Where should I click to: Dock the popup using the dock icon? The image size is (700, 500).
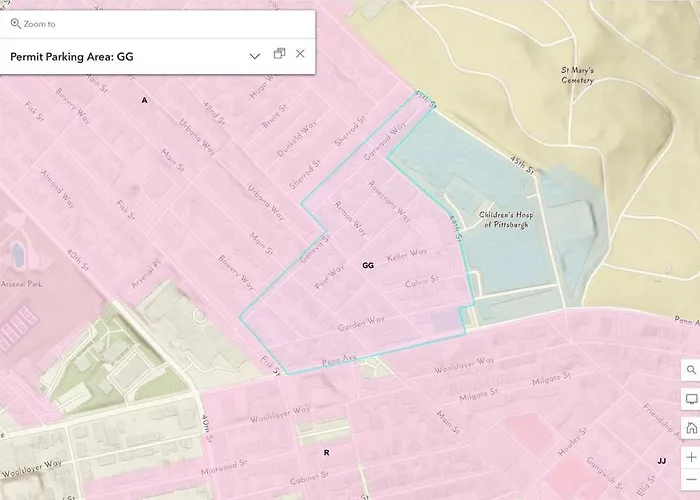tap(279, 54)
